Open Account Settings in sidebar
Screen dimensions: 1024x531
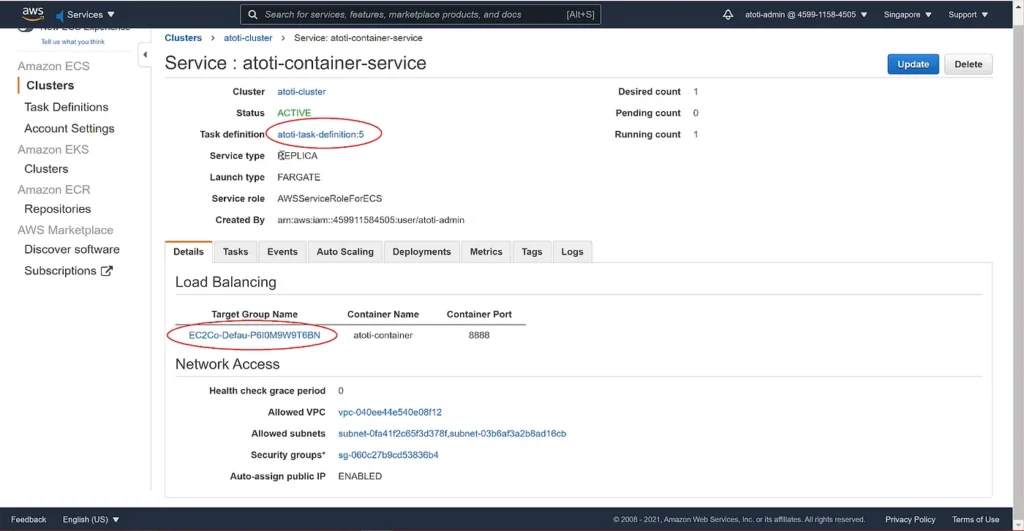(69, 129)
